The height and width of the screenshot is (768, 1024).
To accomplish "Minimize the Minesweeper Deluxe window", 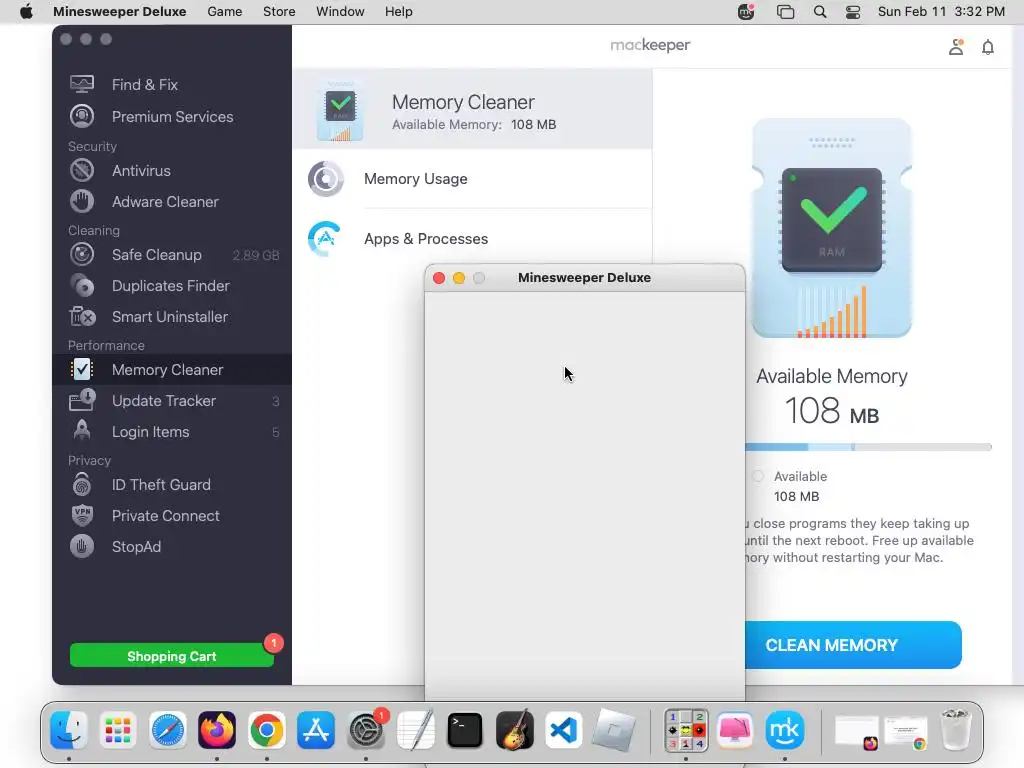I will (459, 278).
